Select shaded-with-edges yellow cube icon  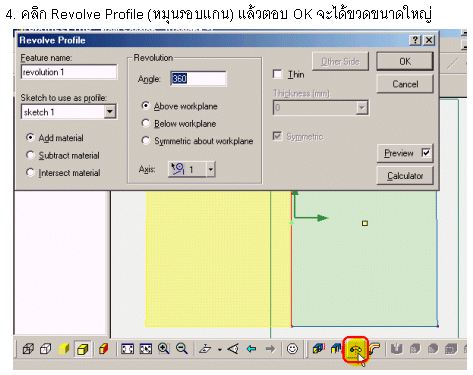82,349
